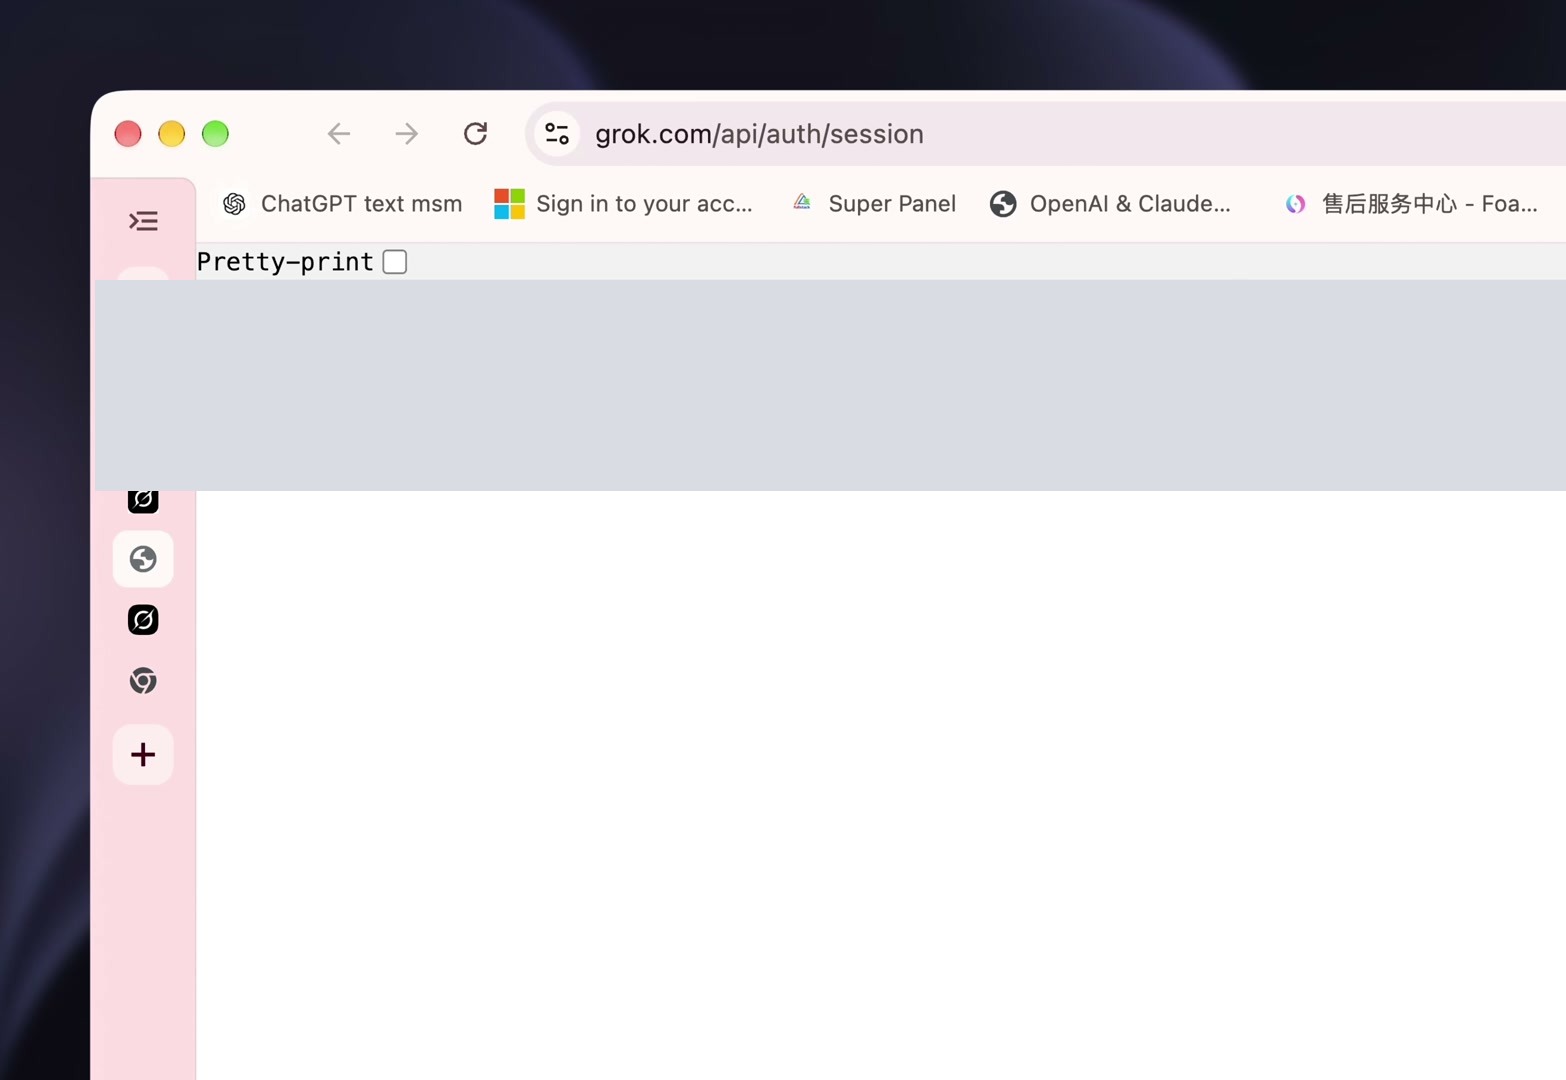Reload the grok.com page
This screenshot has height=1080, width=1566.
[x=475, y=133]
